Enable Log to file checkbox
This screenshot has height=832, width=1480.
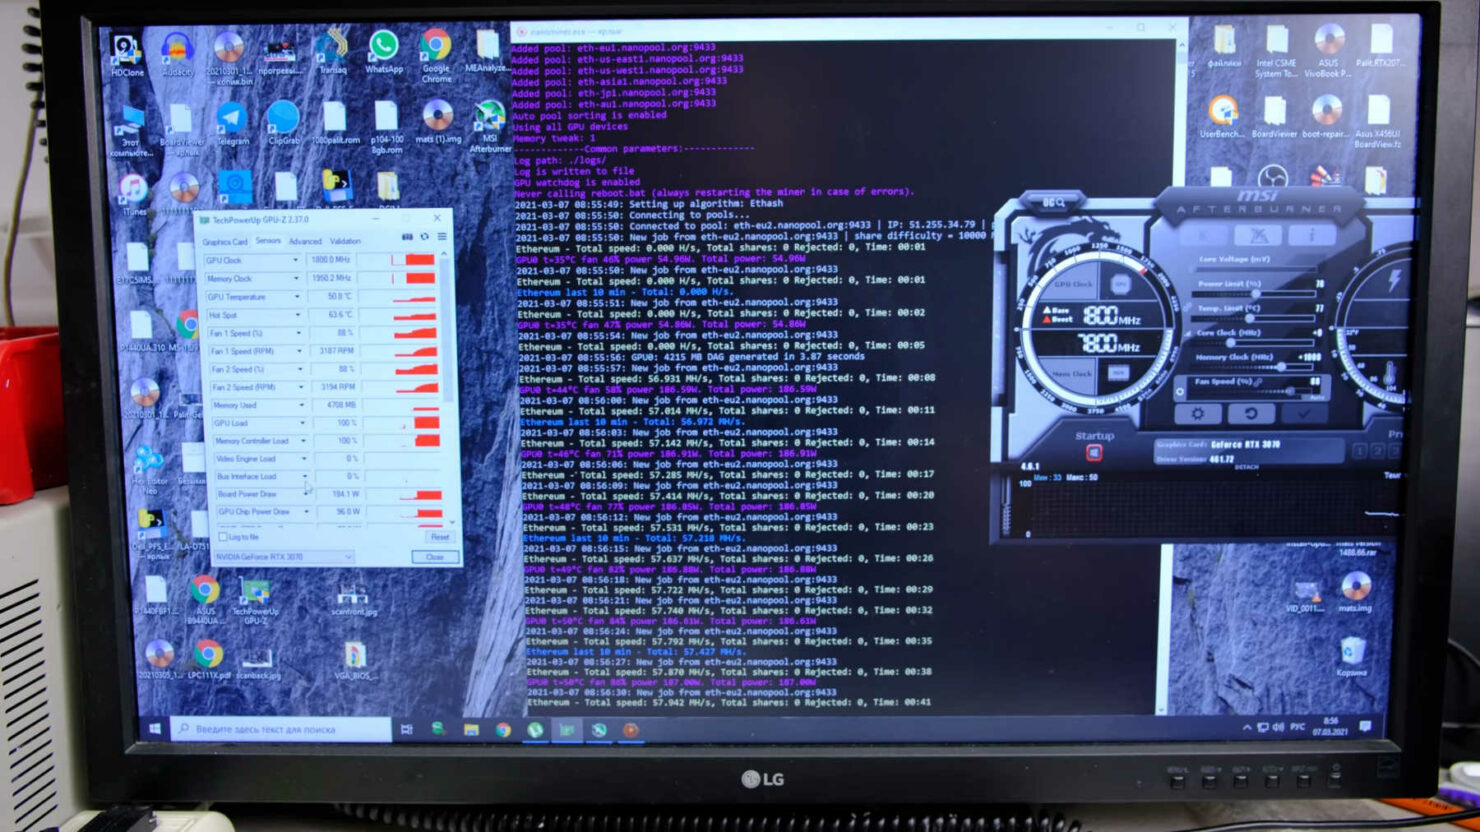(x=223, y=537)
